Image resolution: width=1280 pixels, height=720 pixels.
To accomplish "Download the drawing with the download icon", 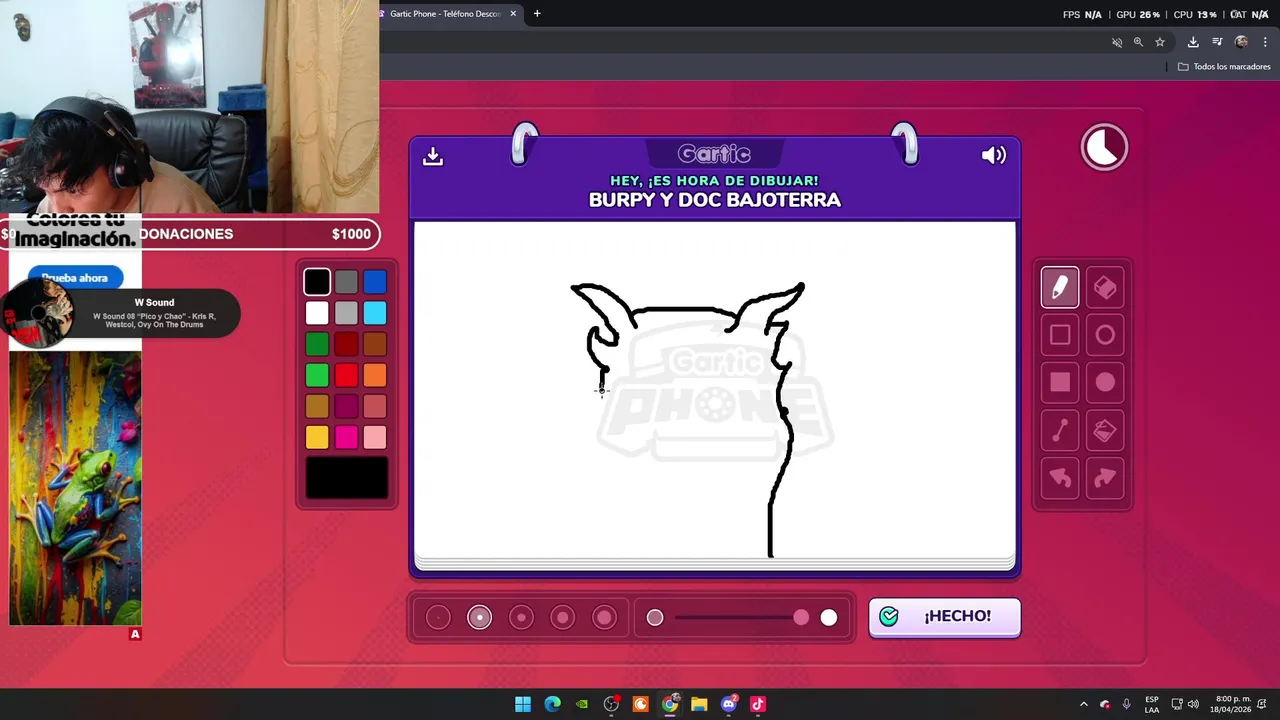I will [x=433, y=156].
